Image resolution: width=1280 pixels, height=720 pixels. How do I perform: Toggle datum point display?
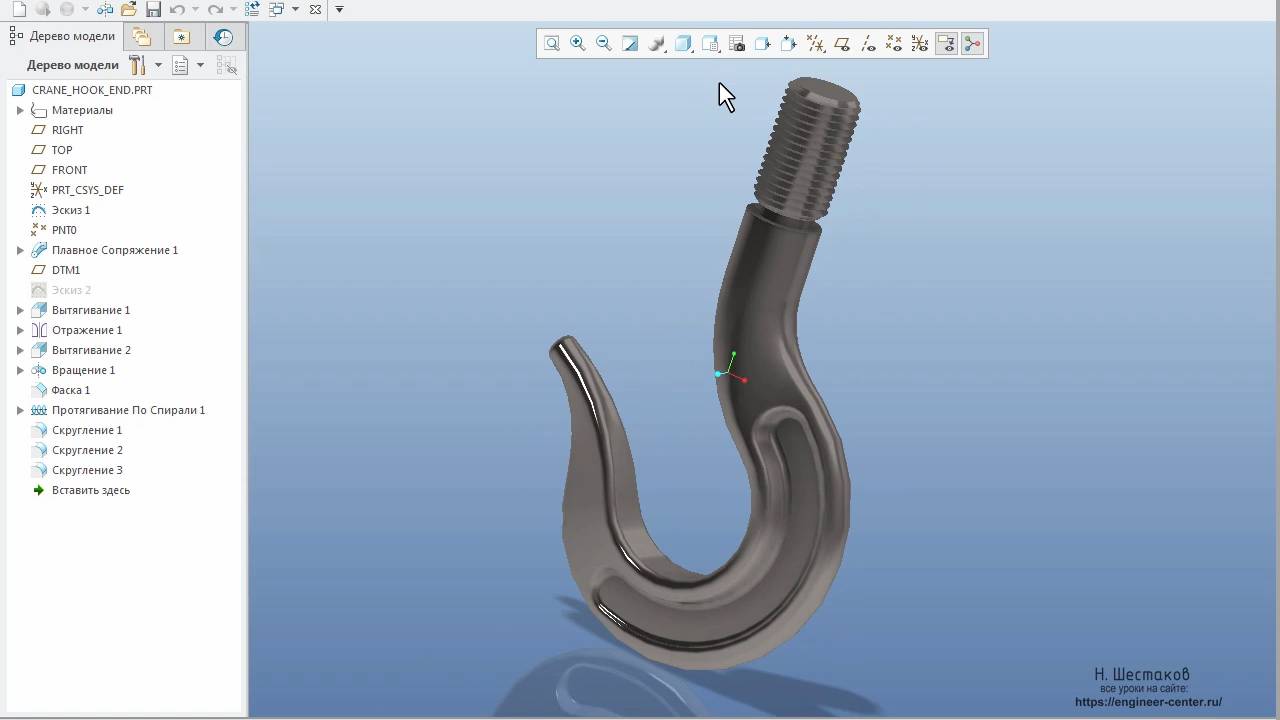(894, 43)
